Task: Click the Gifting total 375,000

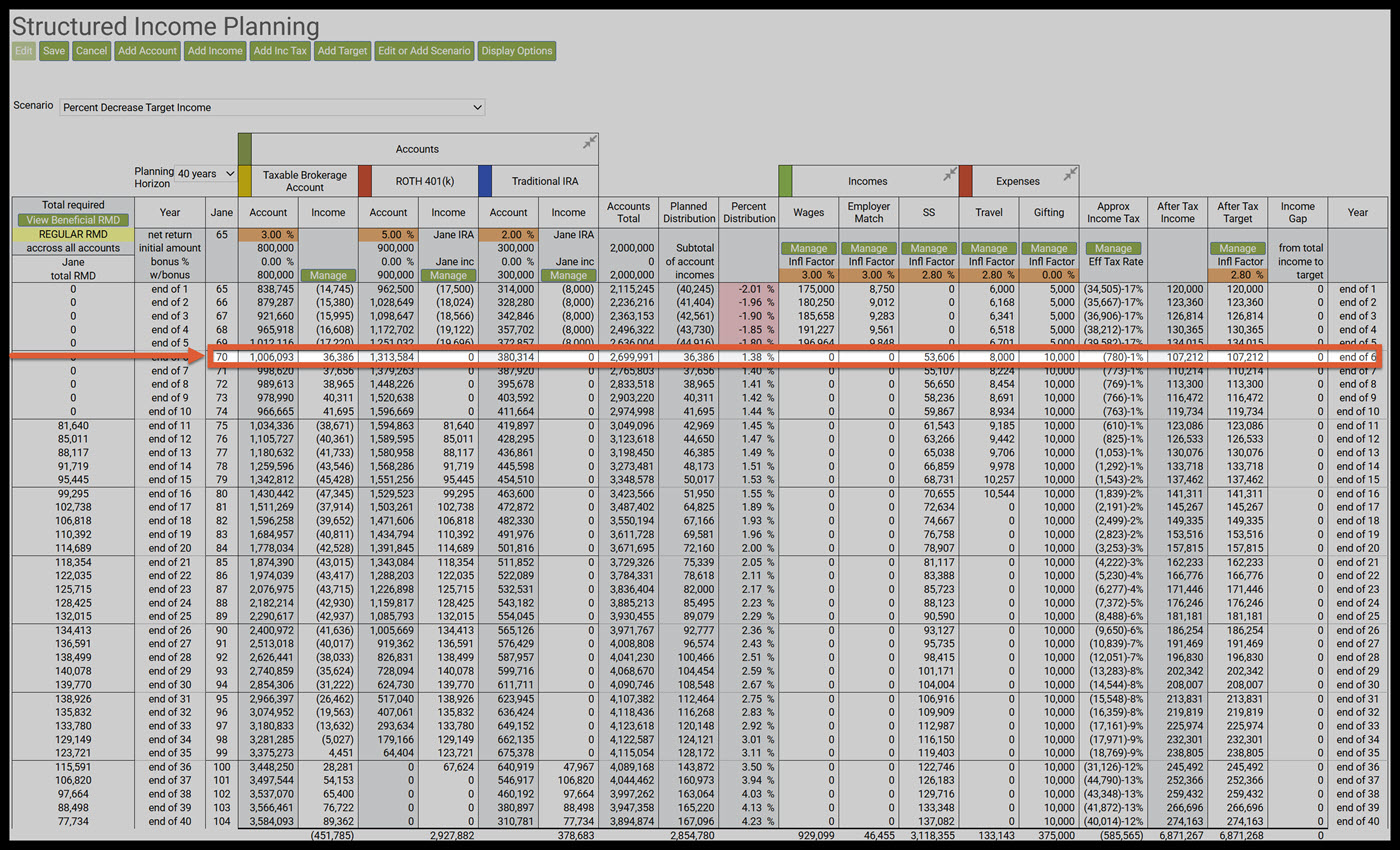Action: tap(1056, 834)
